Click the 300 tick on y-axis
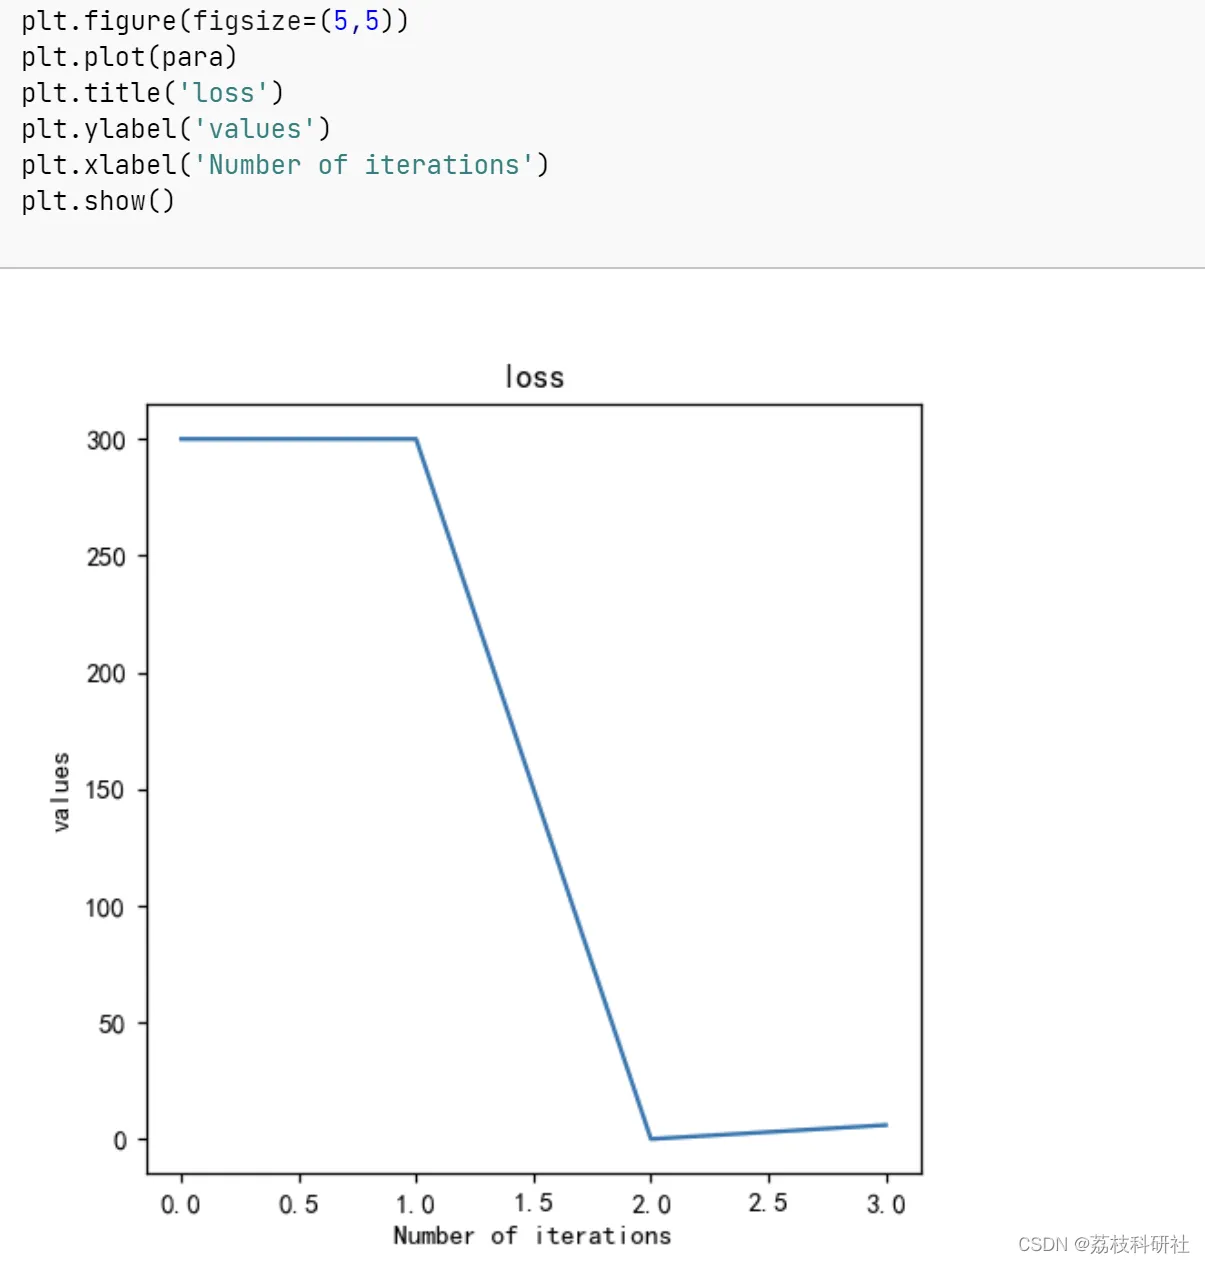Viewport: 1205px width, 1264px height. pyautogui.click(x=106, y=440)
